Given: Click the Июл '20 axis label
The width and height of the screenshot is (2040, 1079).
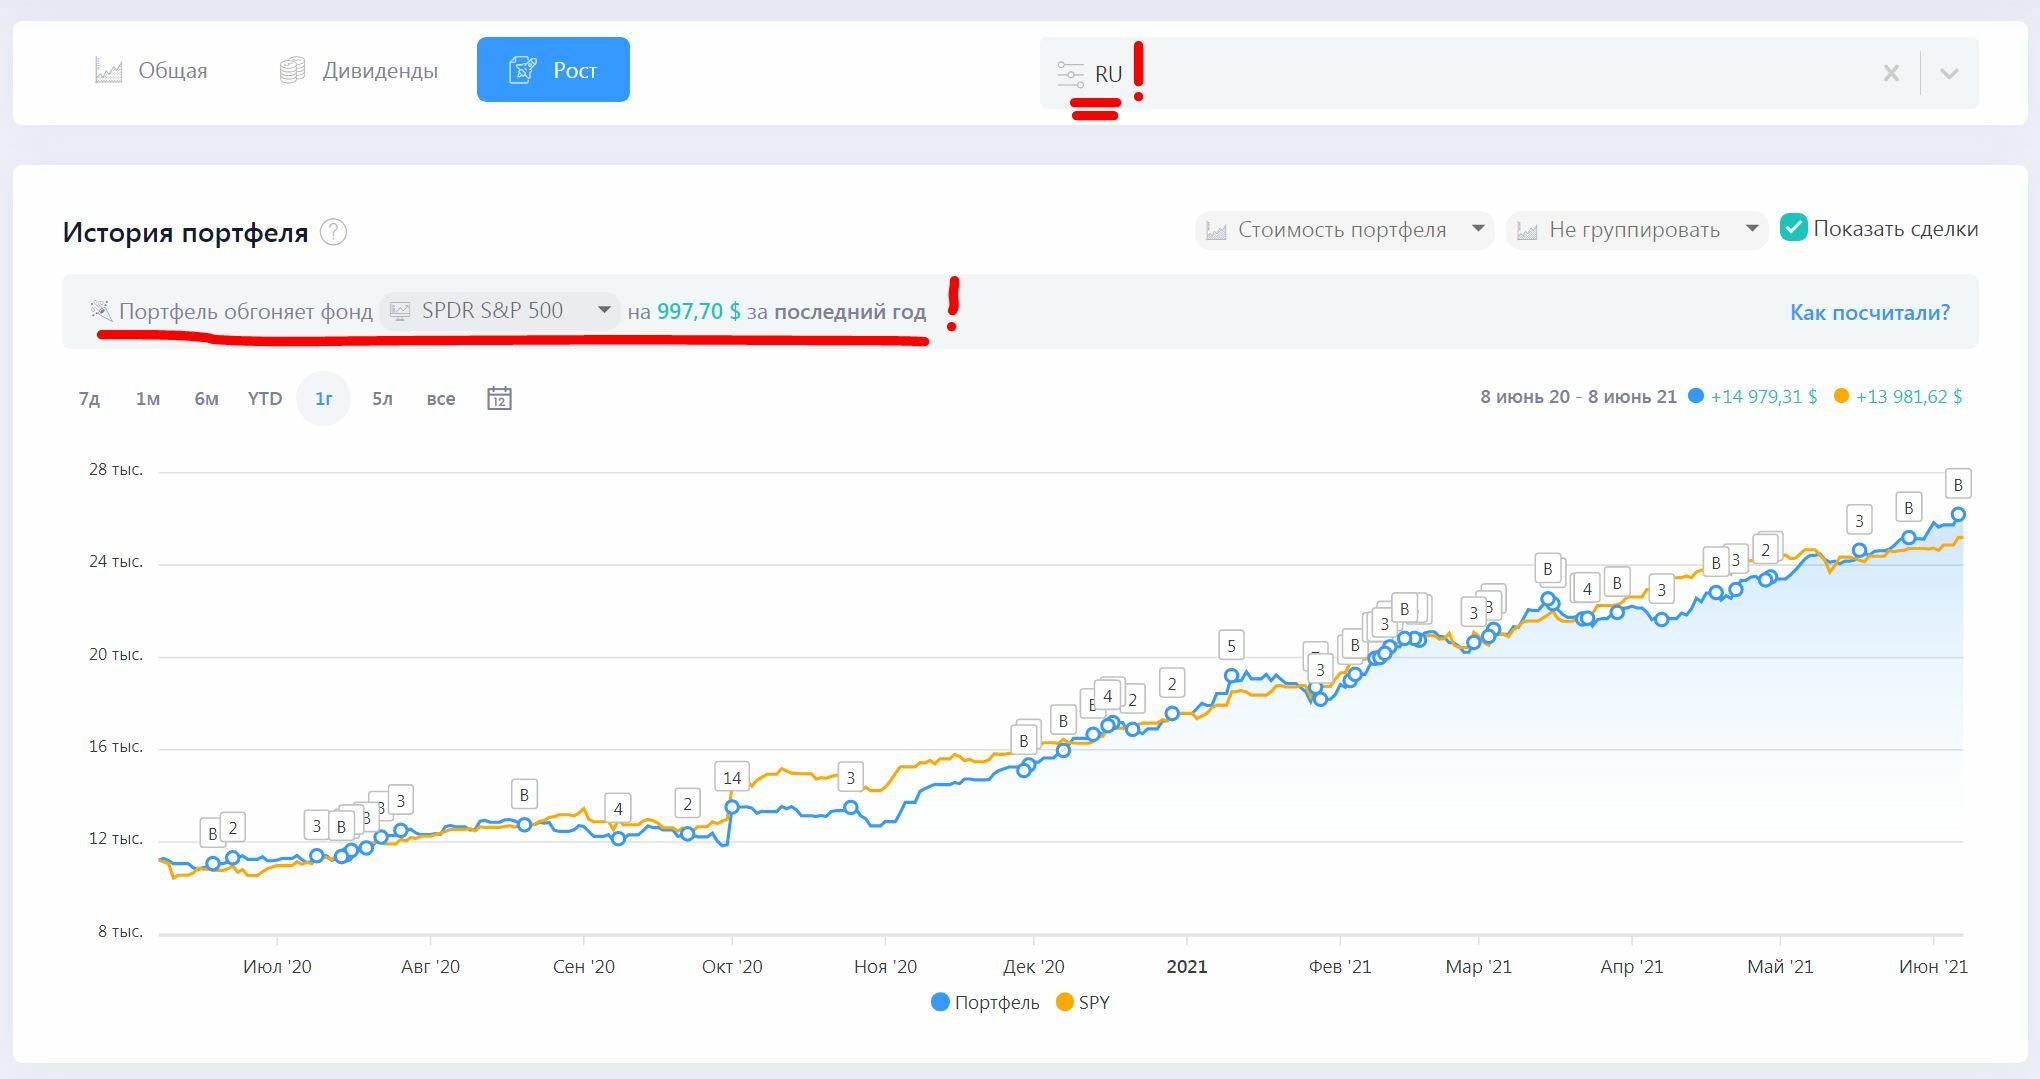Looking at the screenshot, I should pyautogui.click(x=277, y=966).
